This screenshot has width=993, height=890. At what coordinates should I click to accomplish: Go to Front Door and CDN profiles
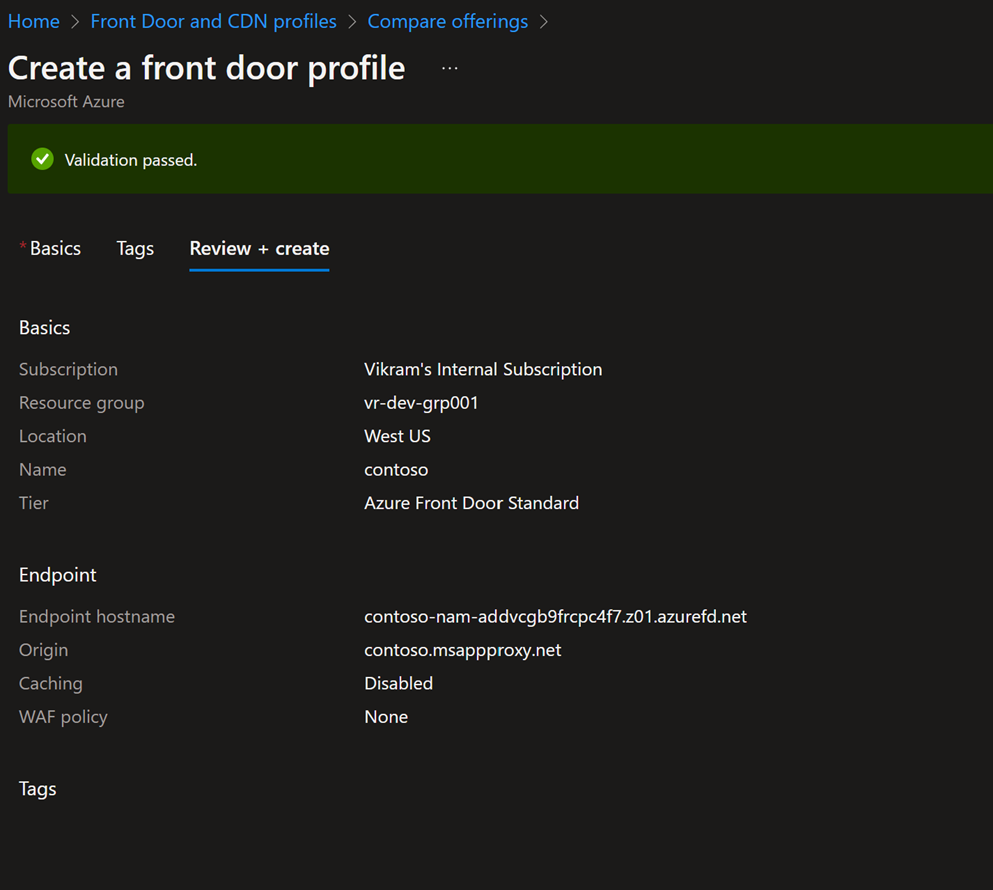[x=213, y=21]
